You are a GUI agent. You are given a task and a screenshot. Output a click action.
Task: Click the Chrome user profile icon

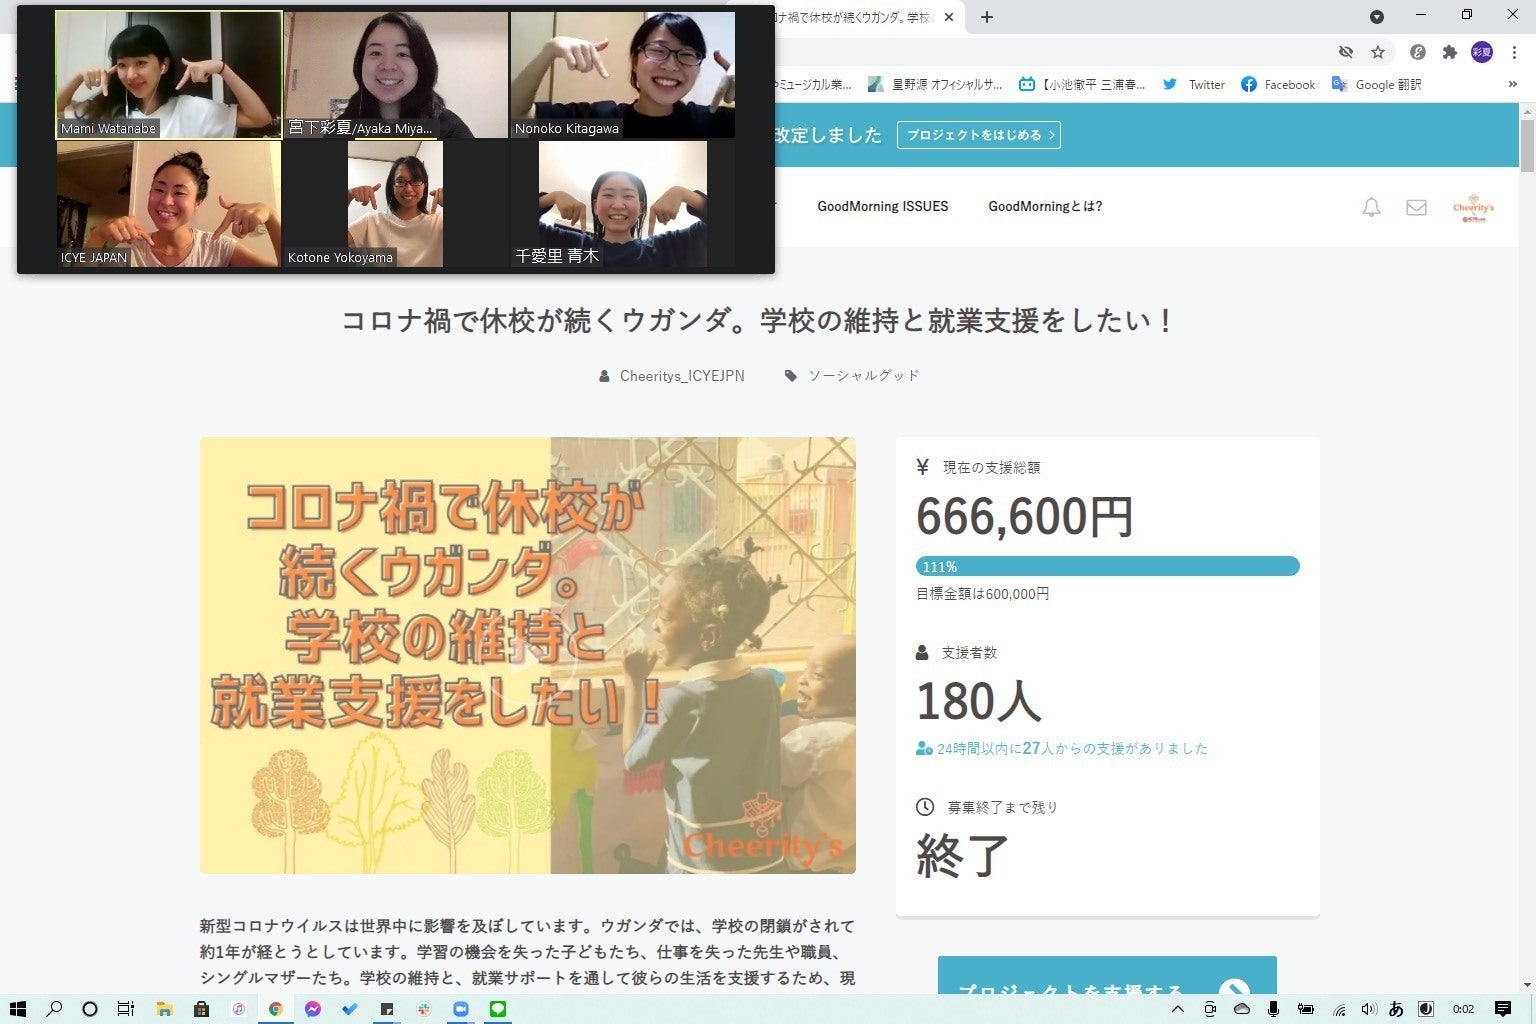tap(1482, 52)
